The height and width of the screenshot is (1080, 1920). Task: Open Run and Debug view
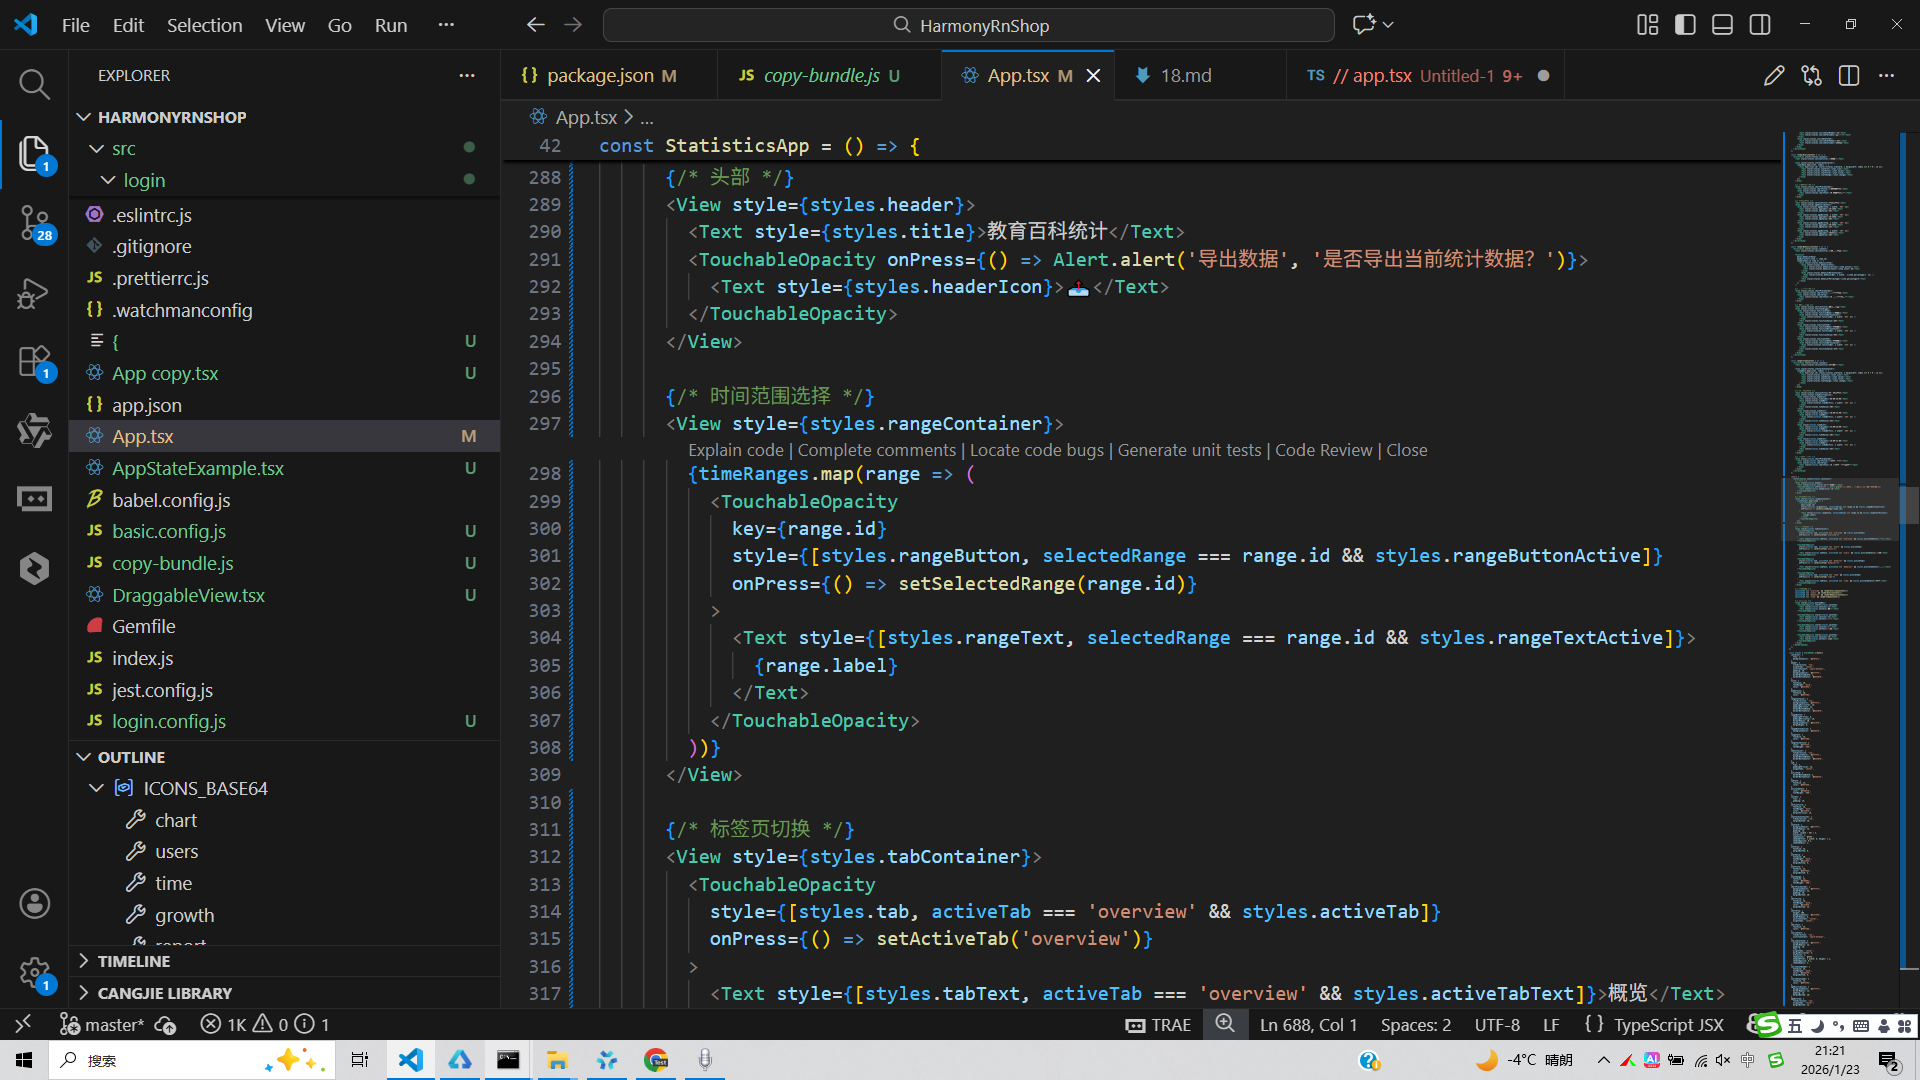34,293
